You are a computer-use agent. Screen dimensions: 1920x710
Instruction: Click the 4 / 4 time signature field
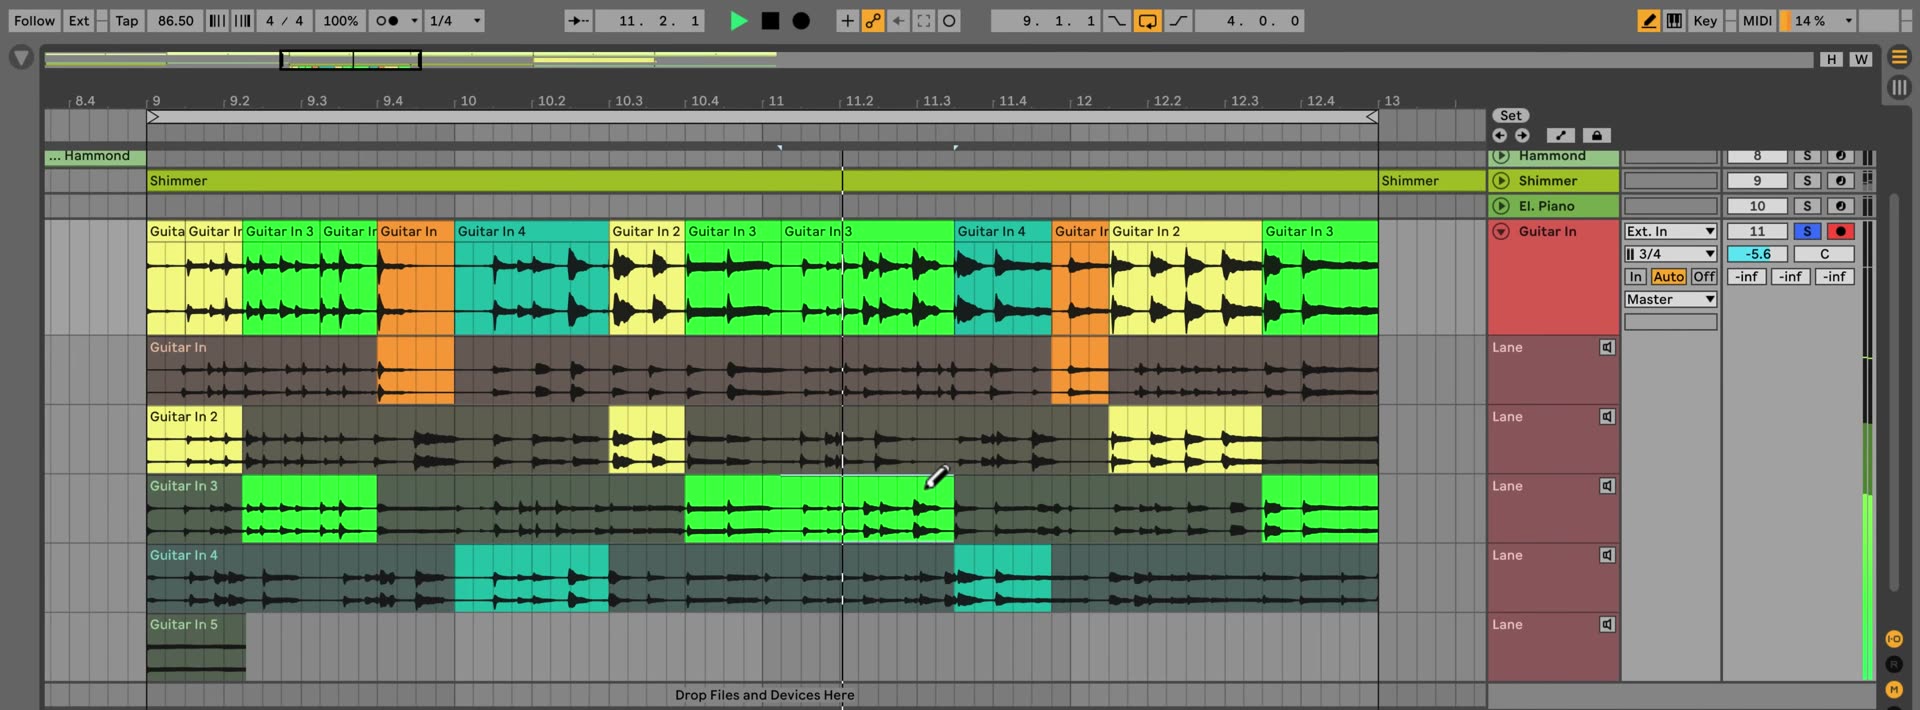(x=284, y=20)
